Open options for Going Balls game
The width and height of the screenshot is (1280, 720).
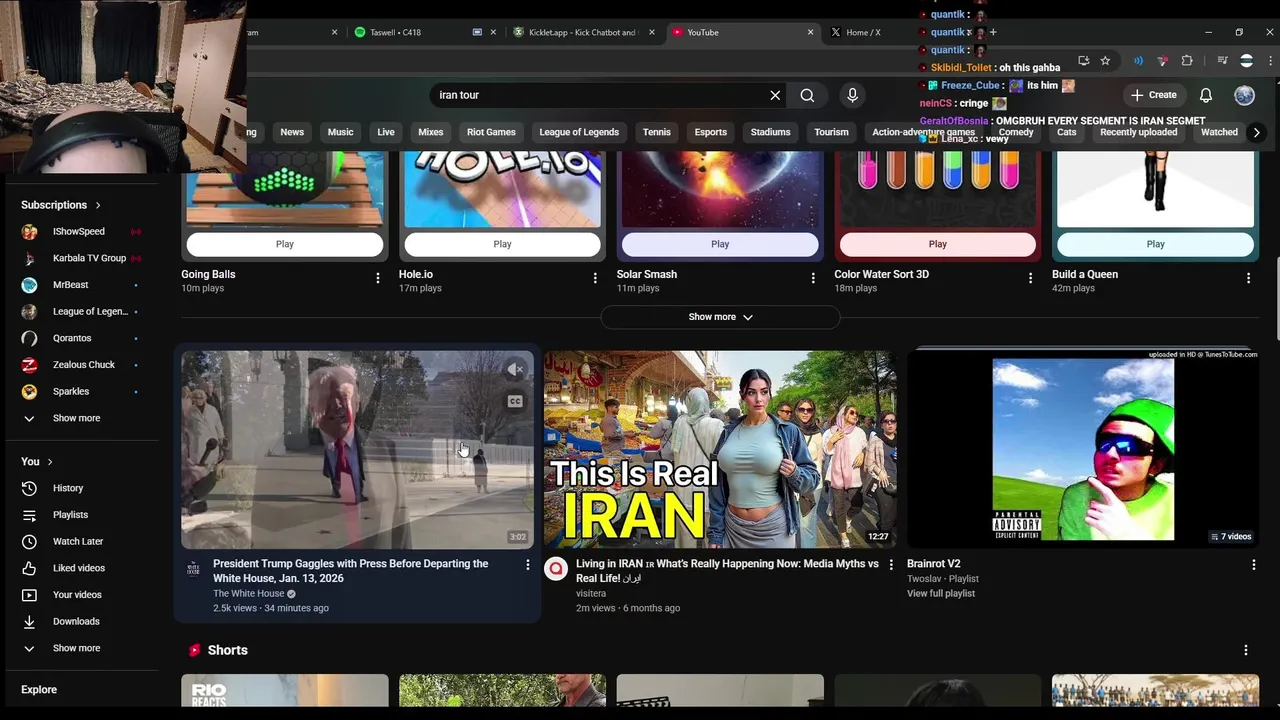pos(378,278)
